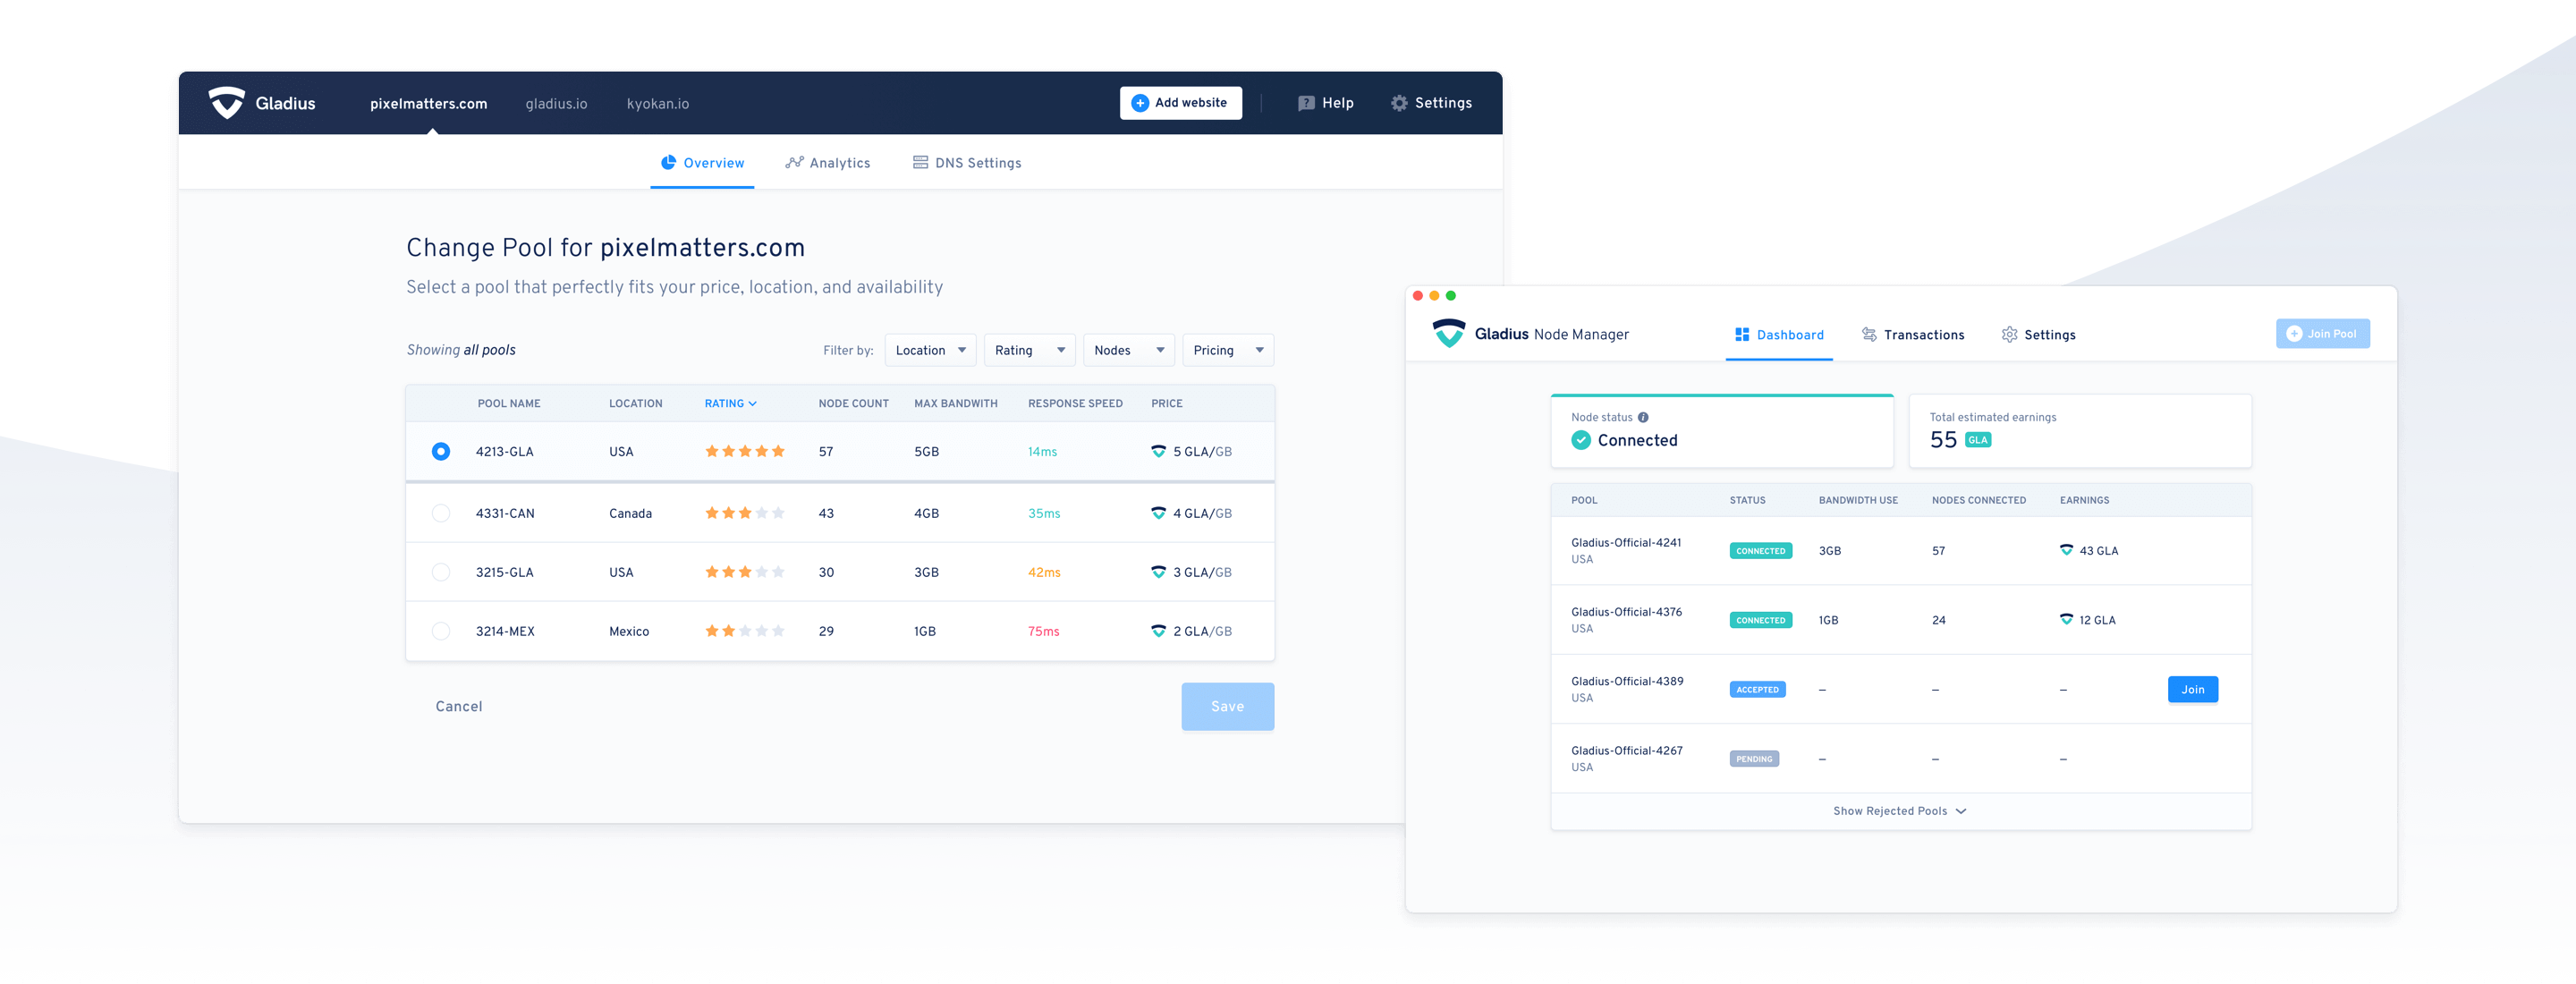The width and height of the screenshot is (2576, 984).
Task: Open the Pricing filter dropdown
Action: 1227,350
